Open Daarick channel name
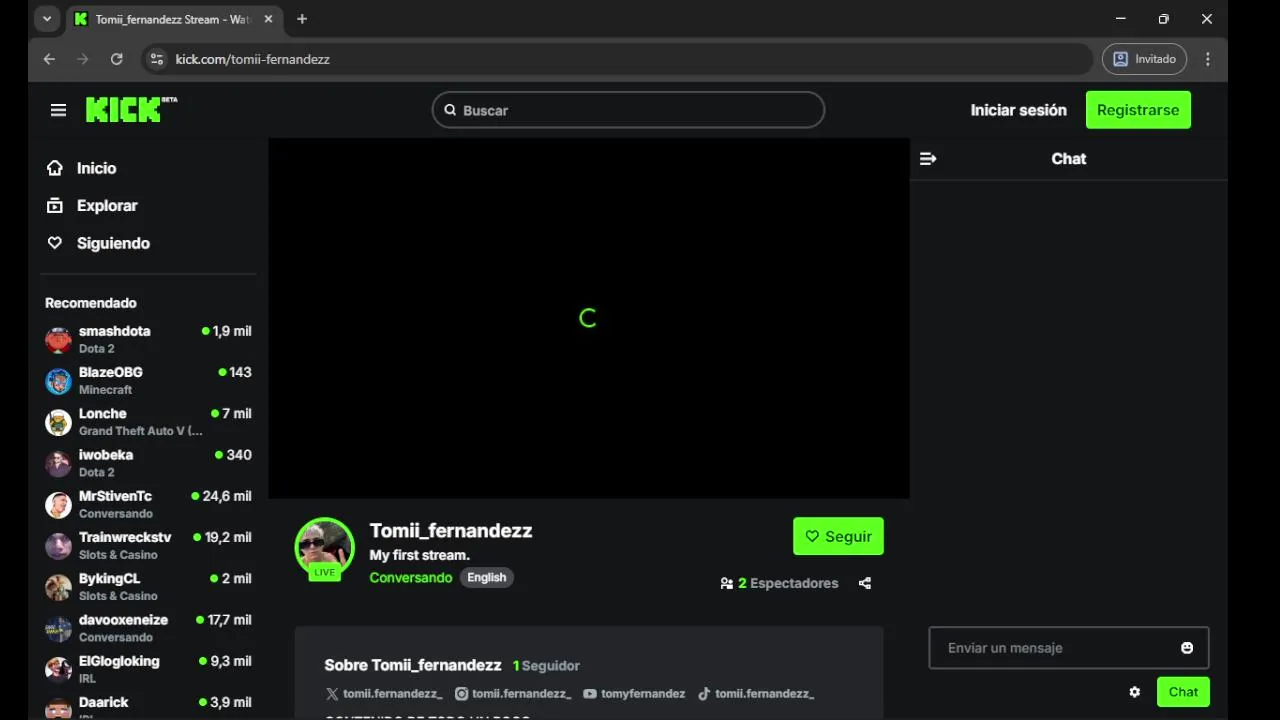The width and height of the screenshot is (1280, 720). click(104, 702)
